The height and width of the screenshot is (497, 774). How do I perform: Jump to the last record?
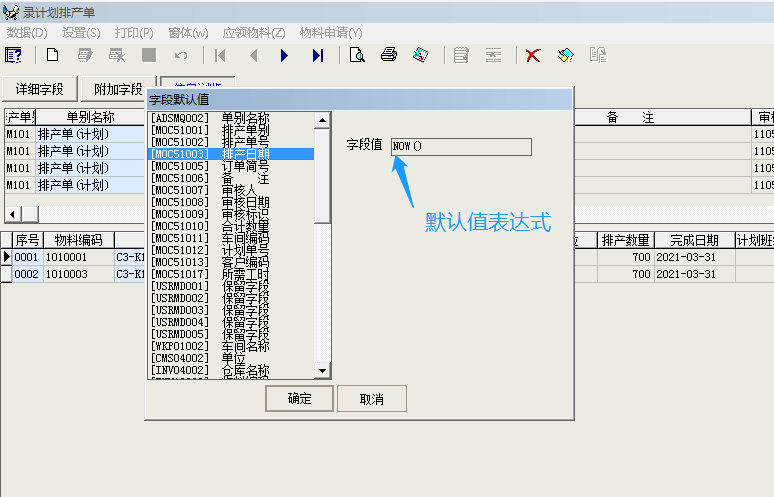[318, 55]
